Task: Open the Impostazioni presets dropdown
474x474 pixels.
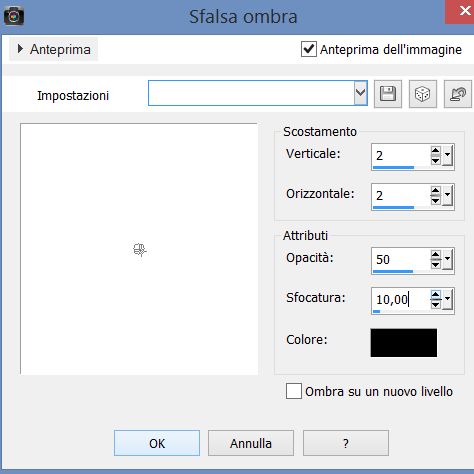Action: (x=360, y=93)
